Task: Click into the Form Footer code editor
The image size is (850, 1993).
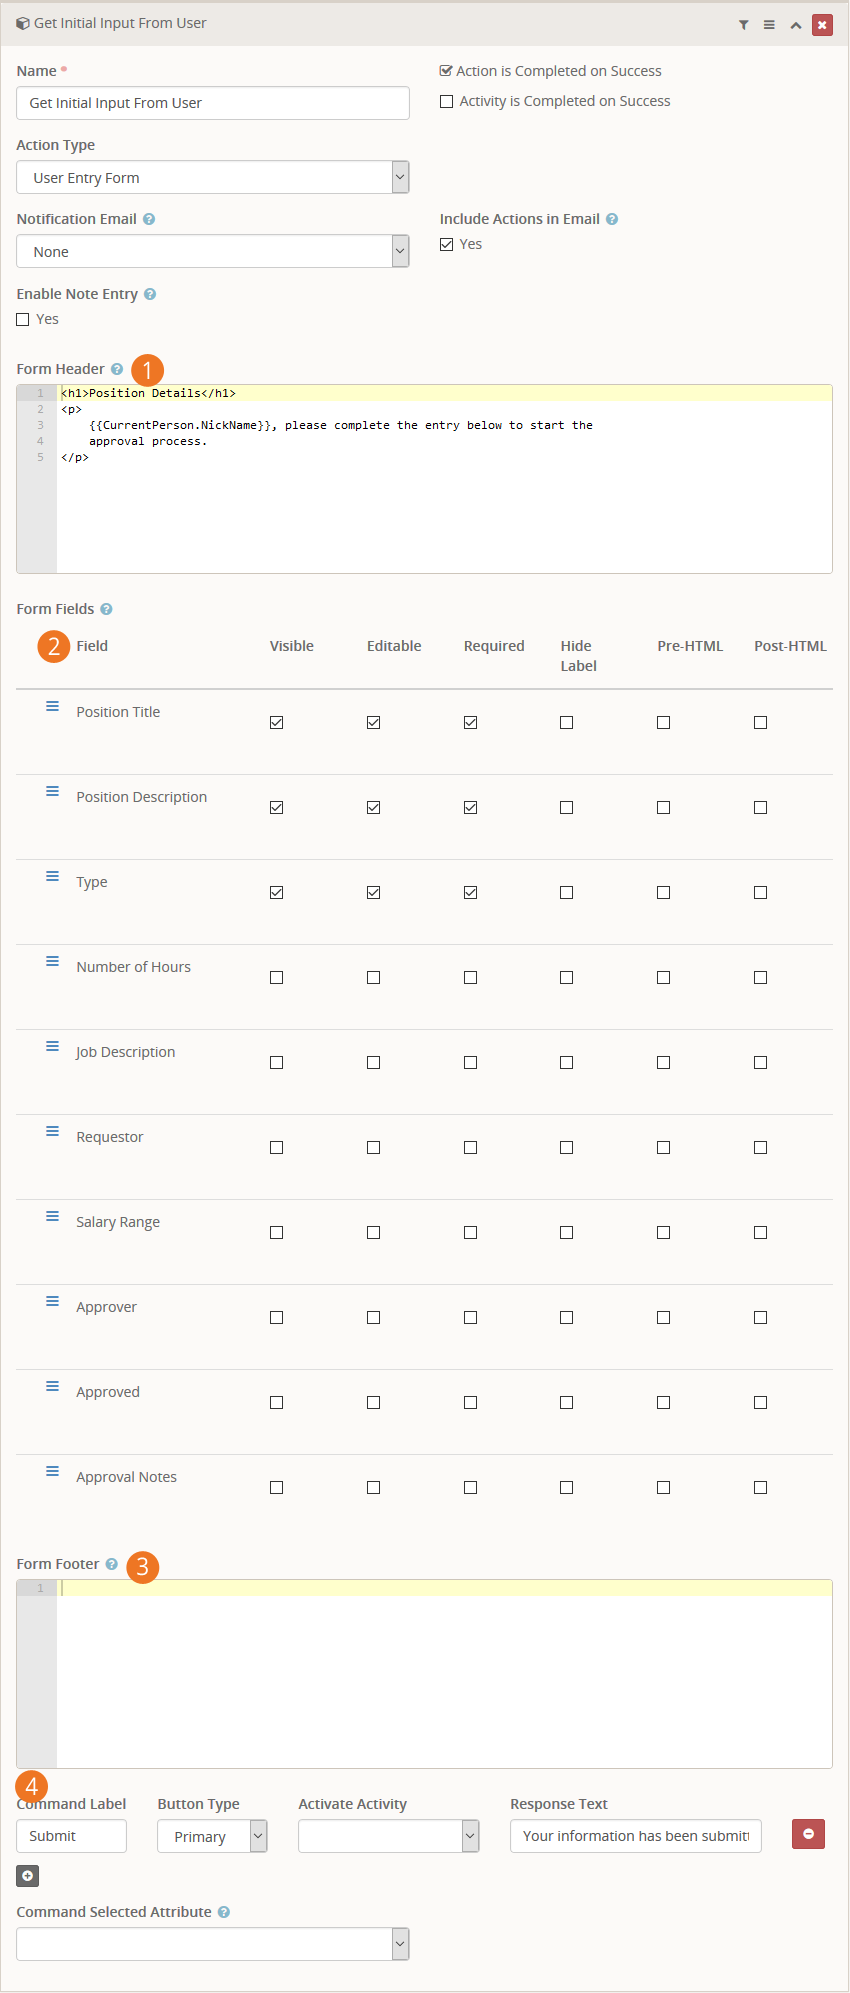Action: (x=424, y=1674)
